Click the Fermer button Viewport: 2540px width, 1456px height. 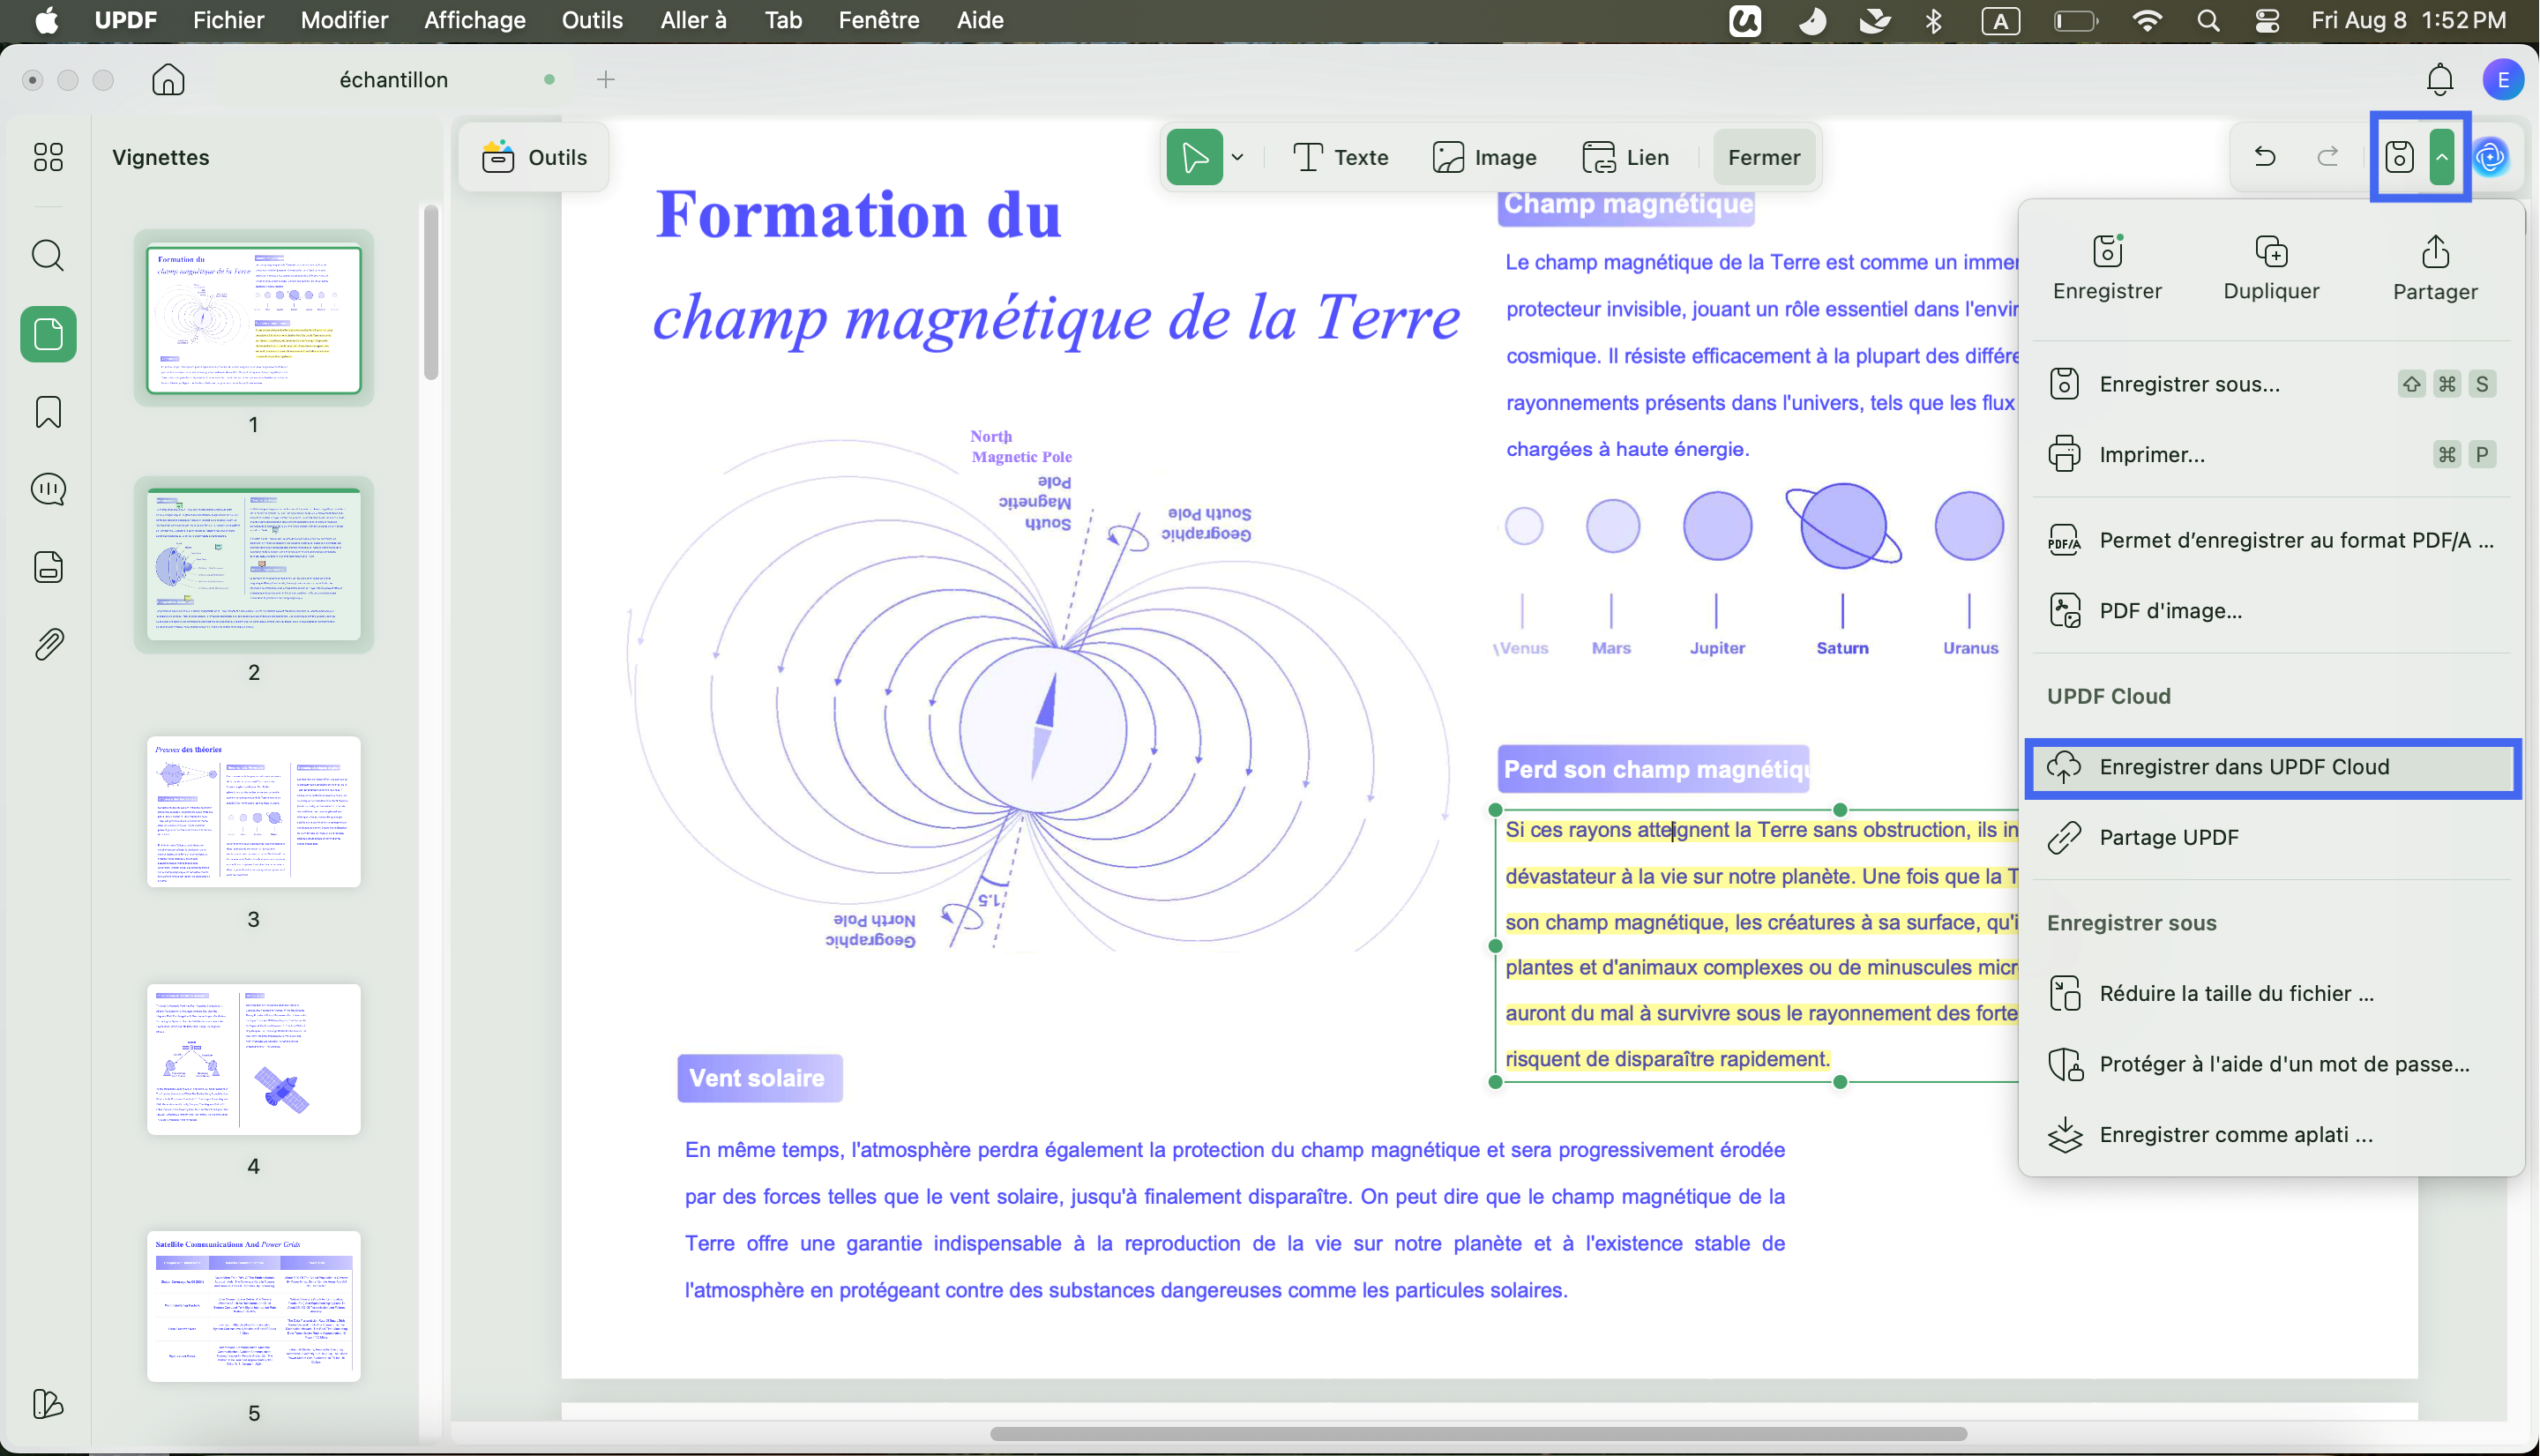pyautogui.click(x=1764, y=157)
